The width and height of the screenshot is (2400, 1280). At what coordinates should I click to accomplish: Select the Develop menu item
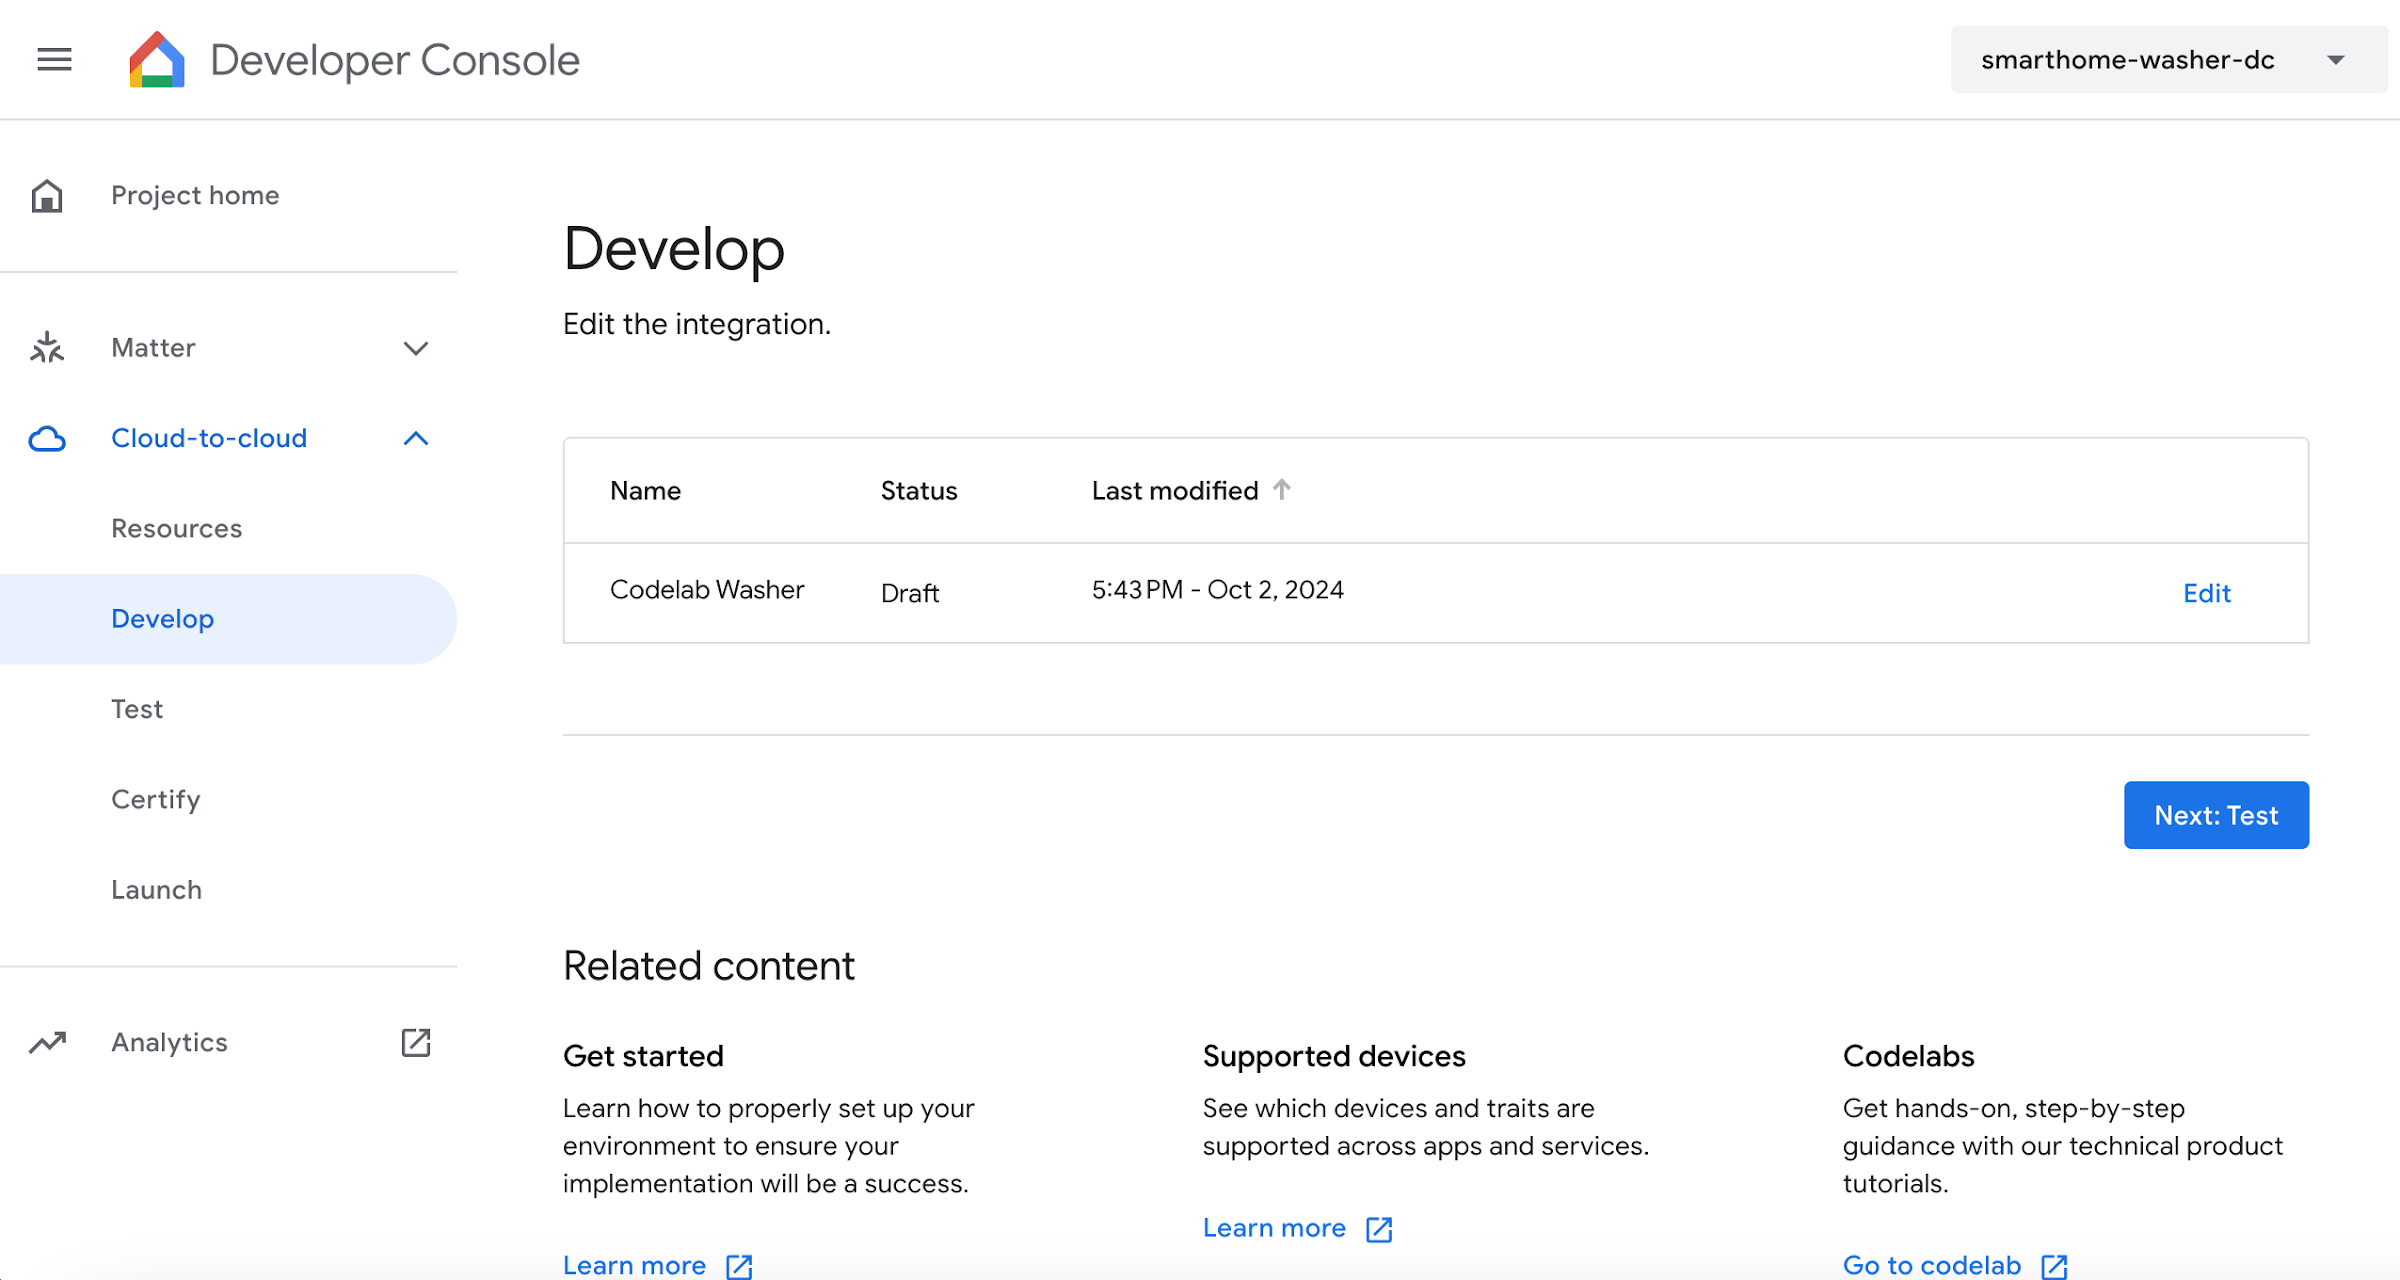point(162,619)
